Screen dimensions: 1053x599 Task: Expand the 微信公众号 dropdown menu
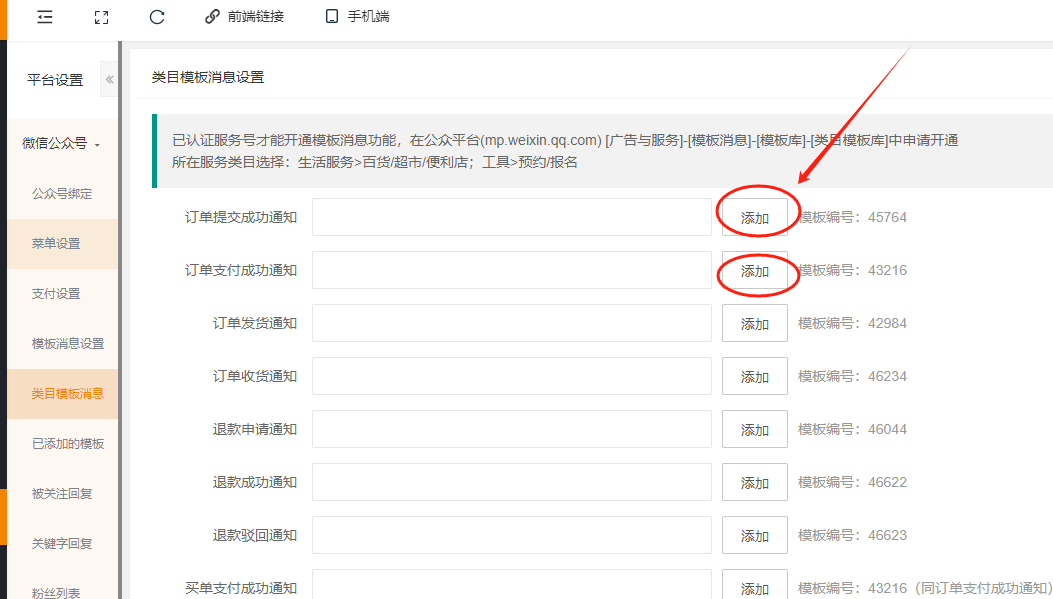click(61, 144)
